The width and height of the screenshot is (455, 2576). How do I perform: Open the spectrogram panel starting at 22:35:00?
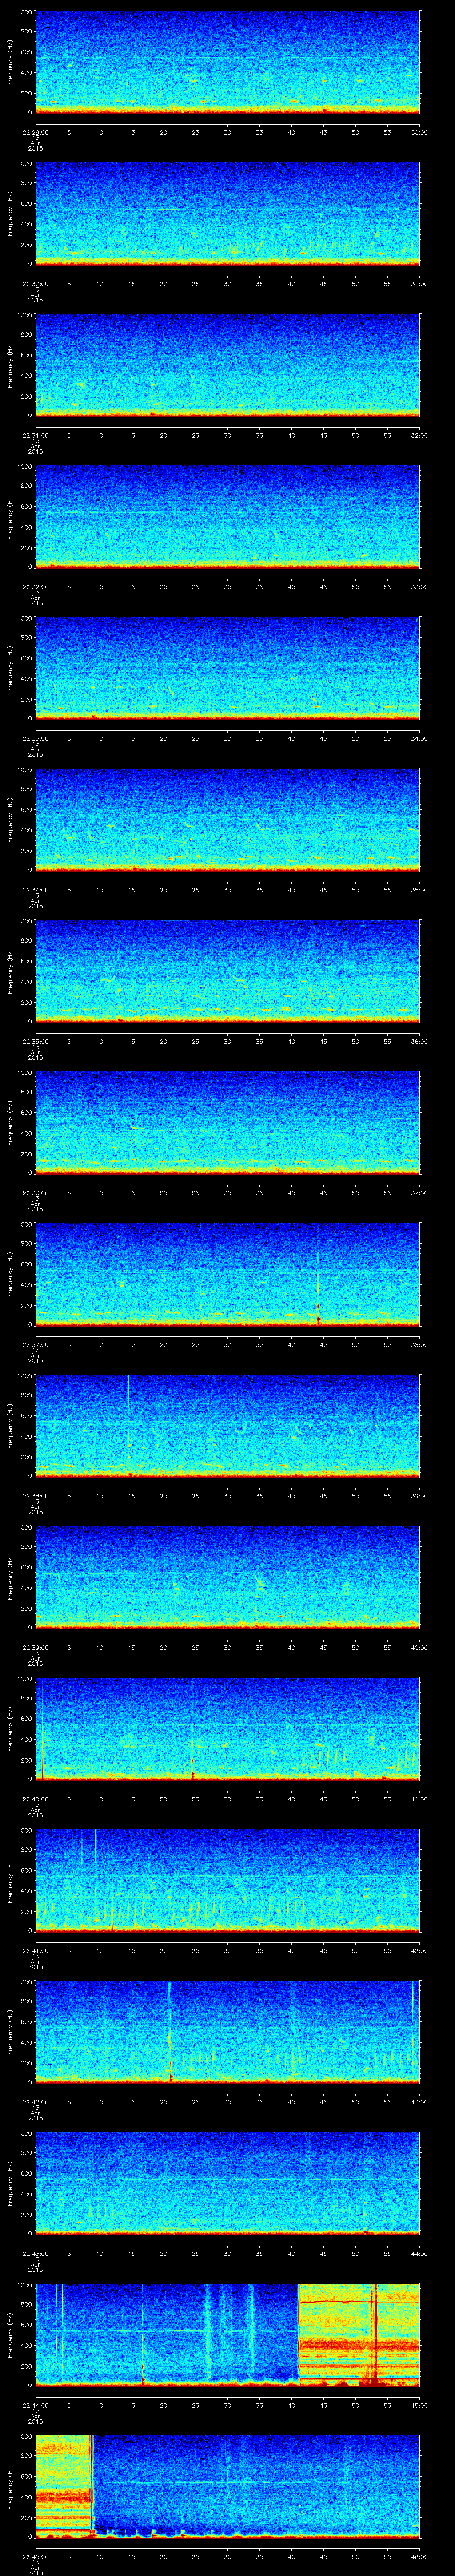(x=228, y=972)
